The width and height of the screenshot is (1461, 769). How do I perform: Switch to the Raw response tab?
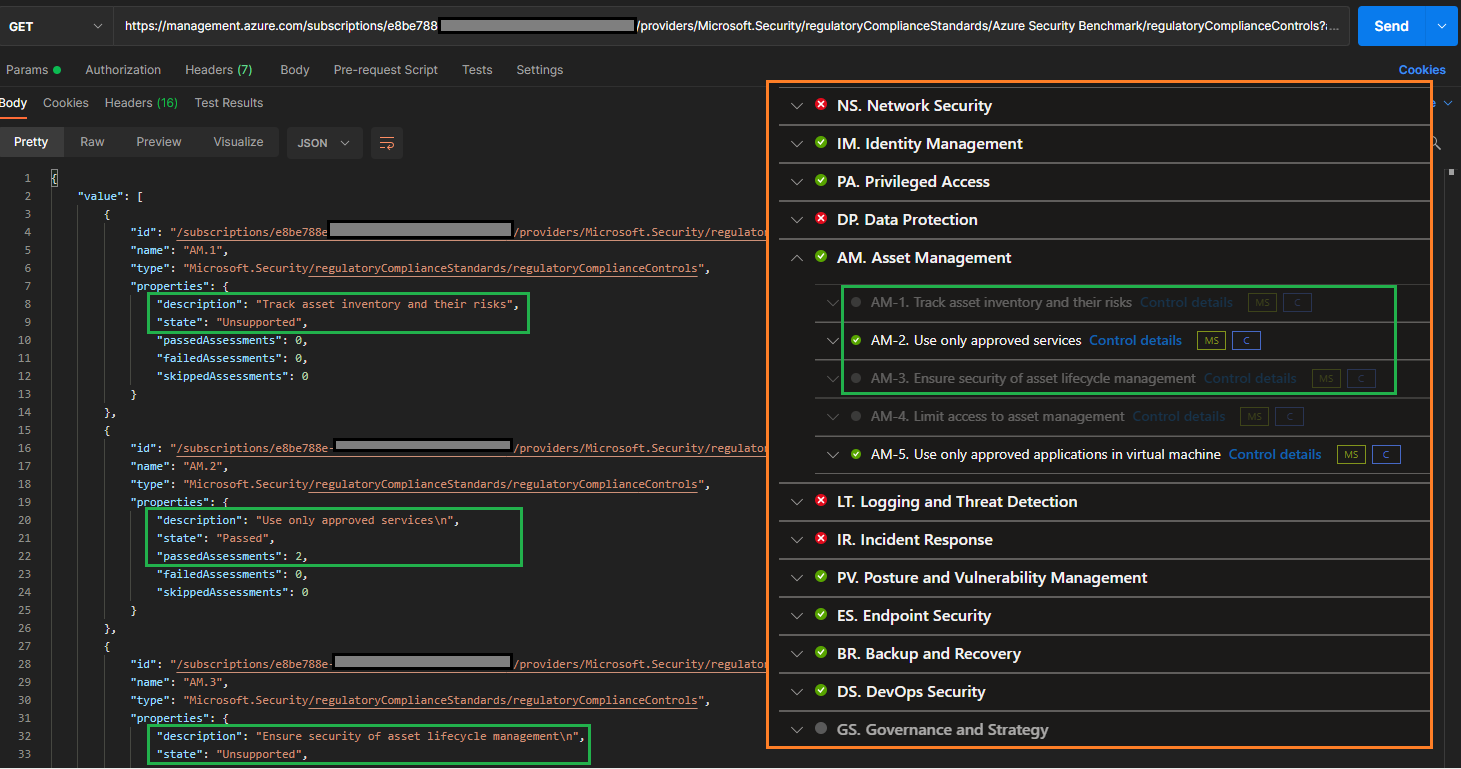point(92,142)
